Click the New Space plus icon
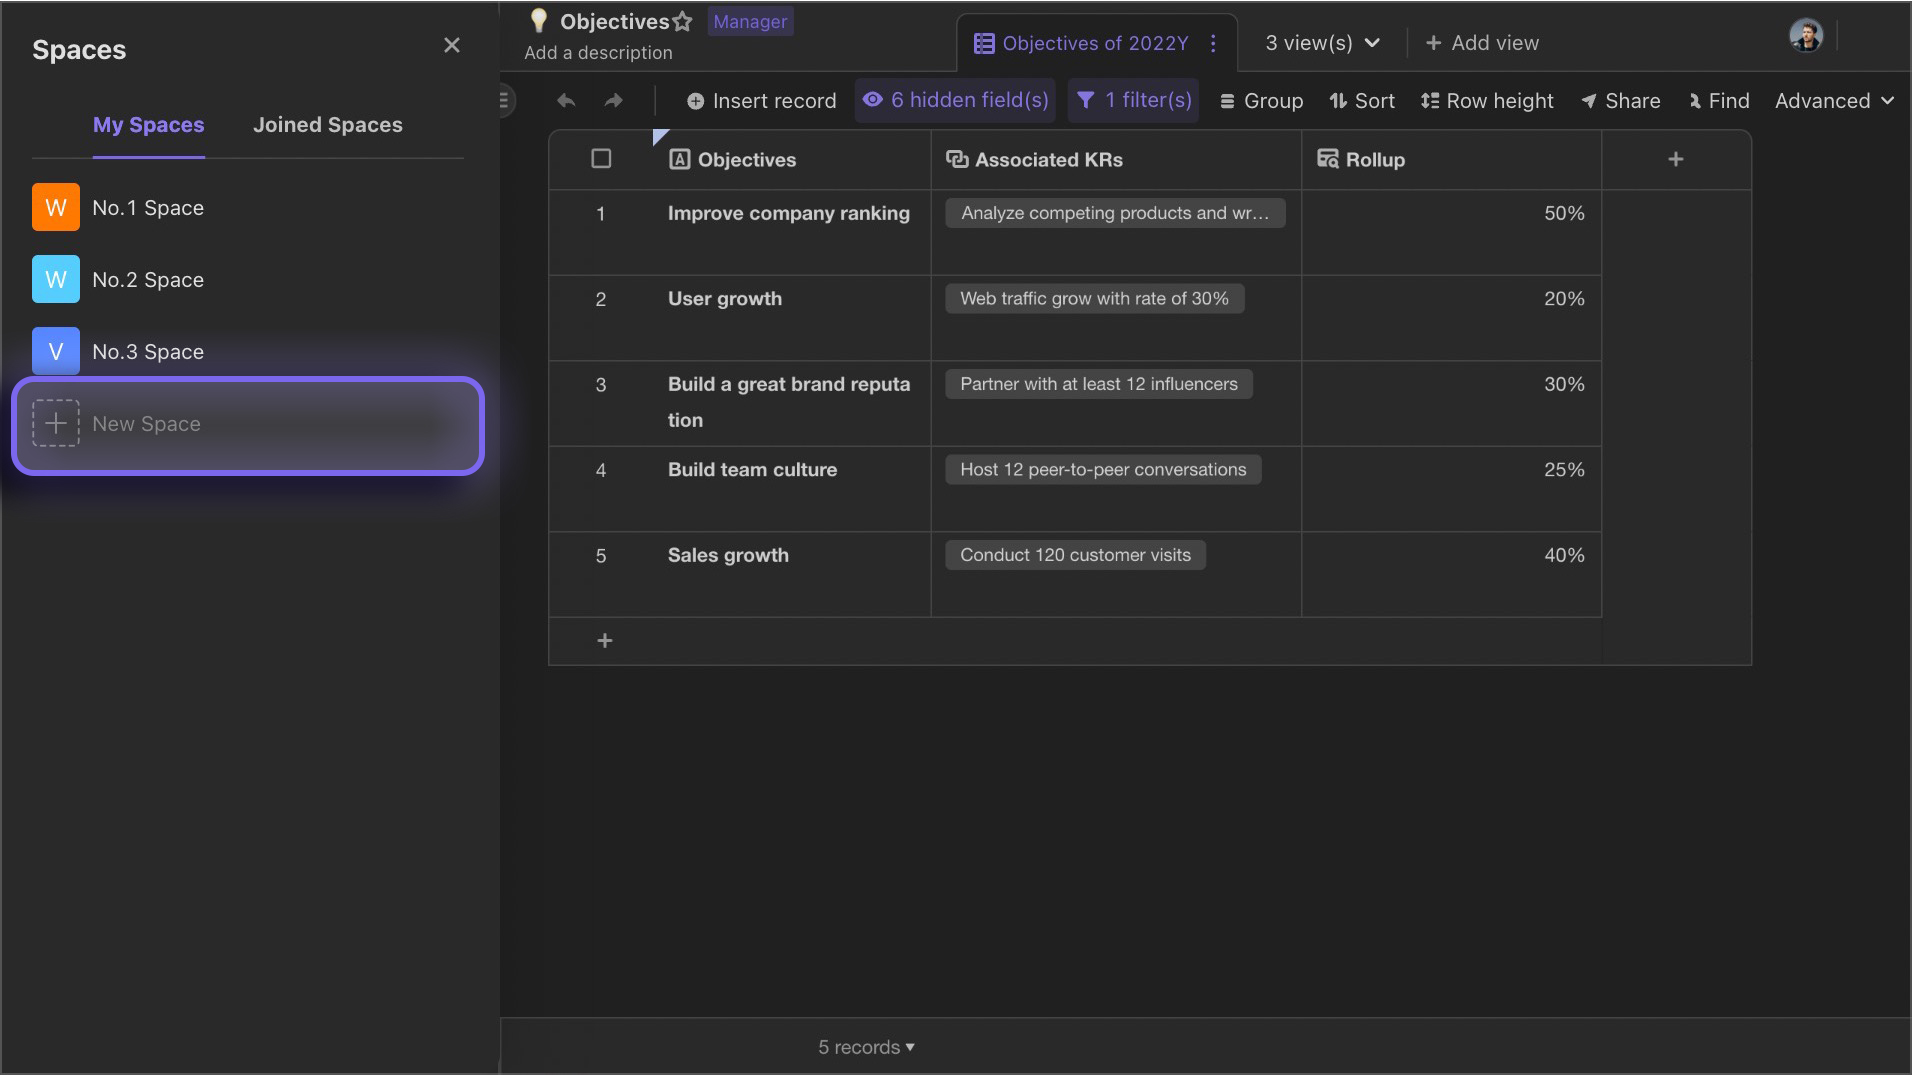 [56, 423]
